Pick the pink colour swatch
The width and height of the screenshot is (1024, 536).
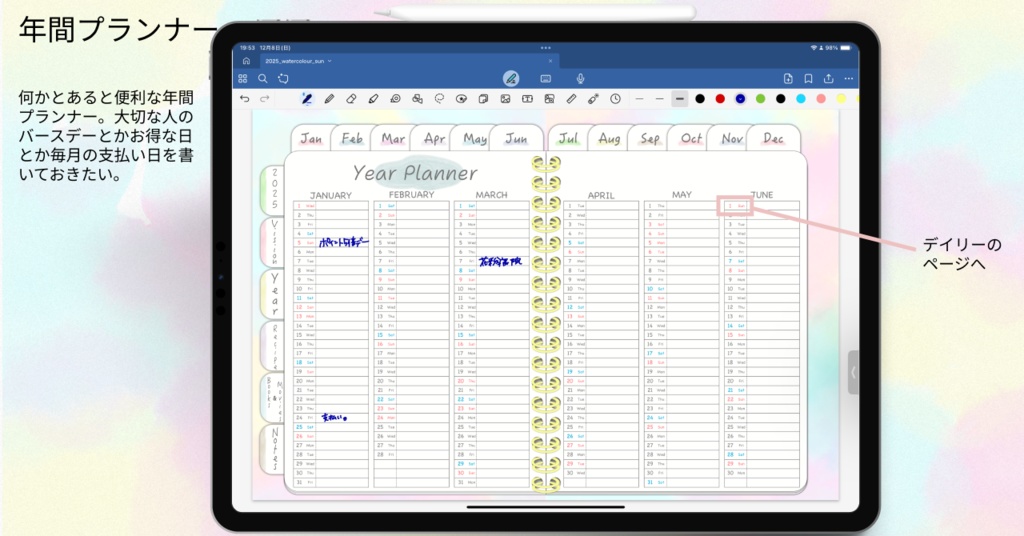click(x=821, y=99)
